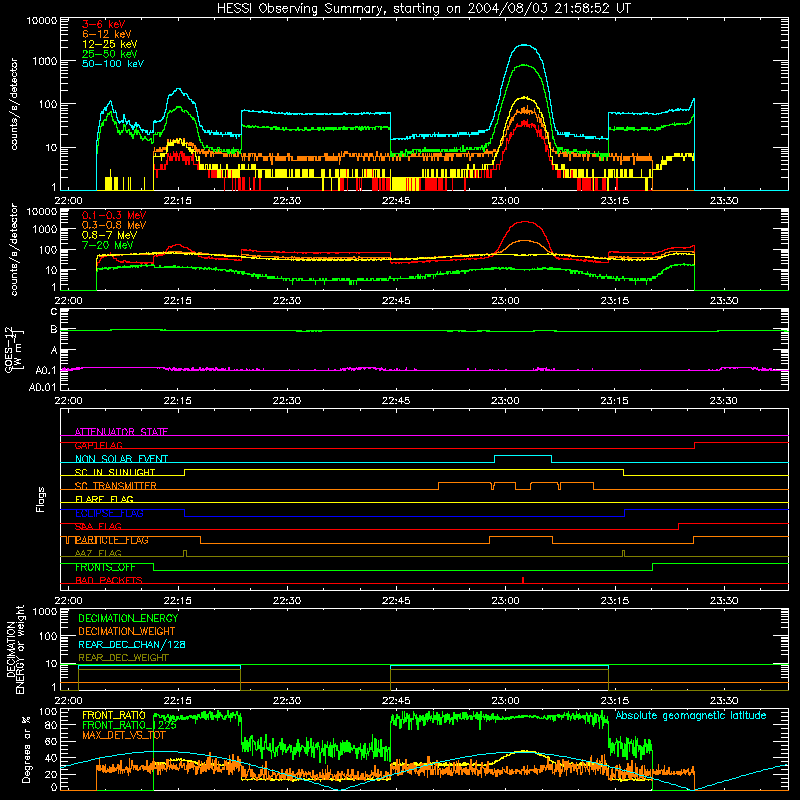
Task: Select the NON_SOLAR_EVENT flag label
Action: pyautogui.click(x=121, y=459)
